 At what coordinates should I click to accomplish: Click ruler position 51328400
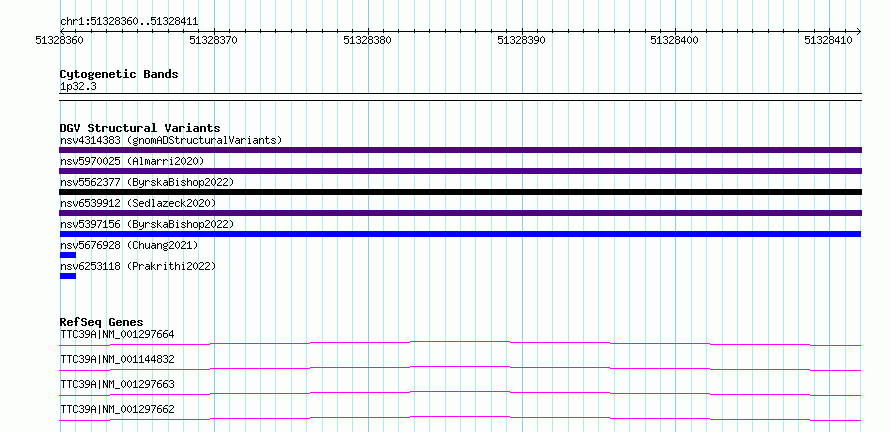[674, 40]
